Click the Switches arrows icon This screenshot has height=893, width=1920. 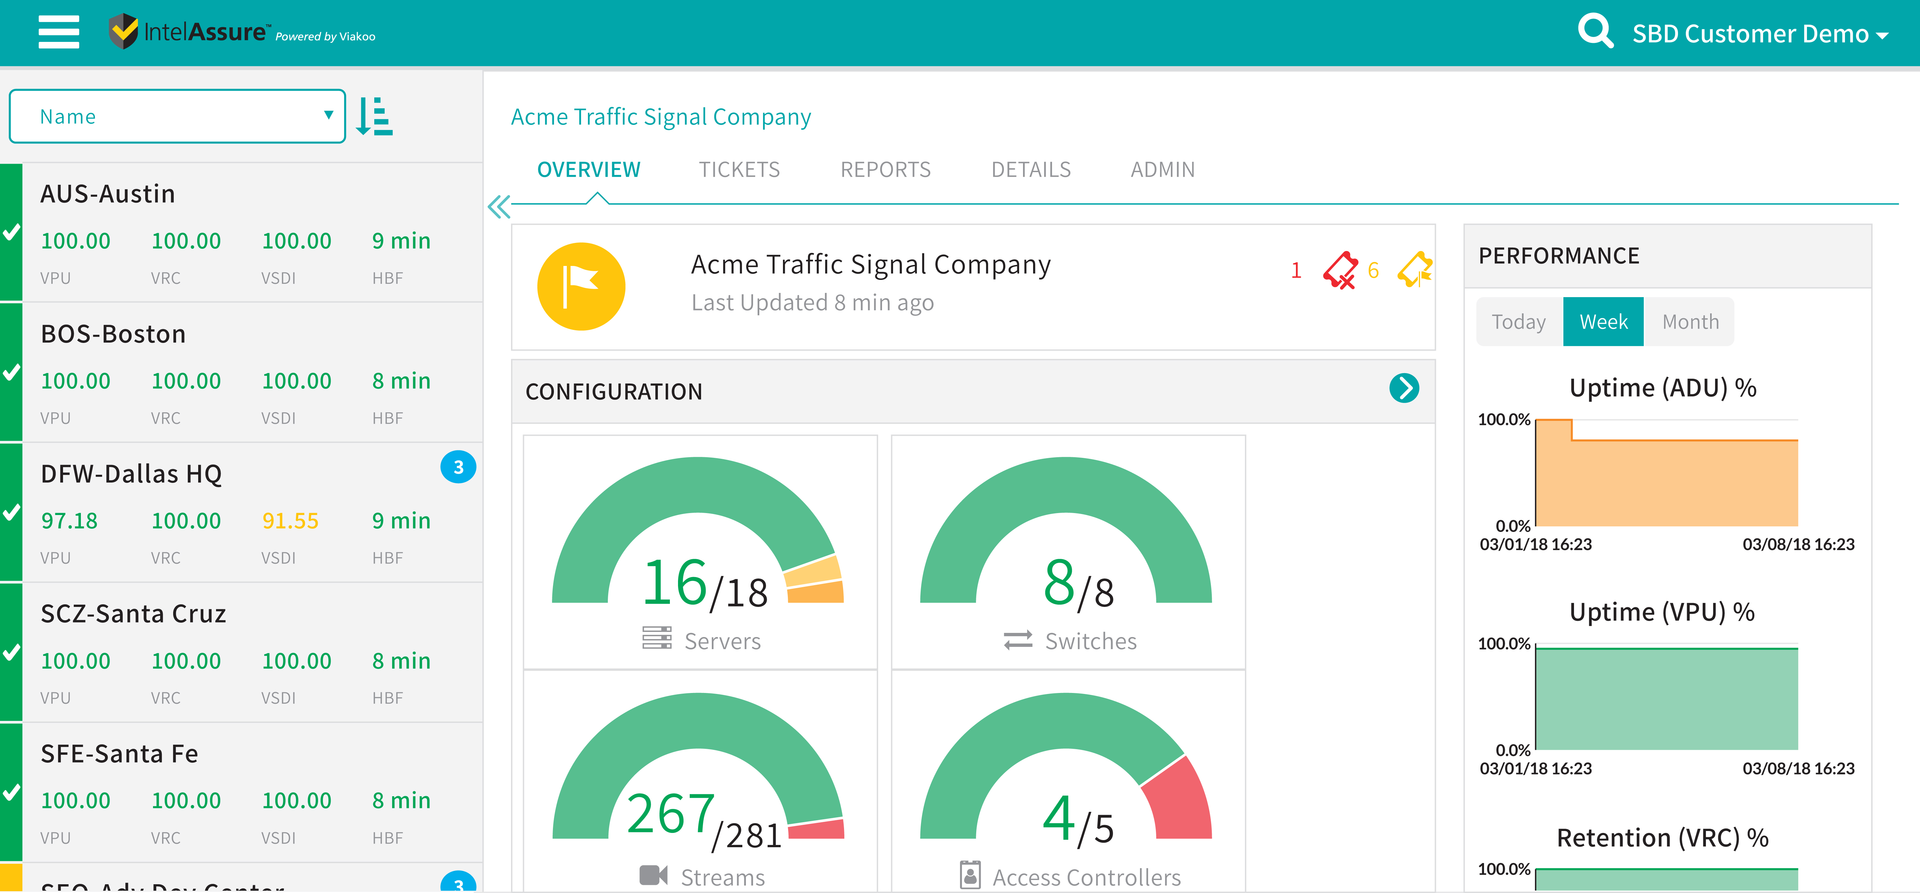pyautogui.click(x=1018, y=640)
